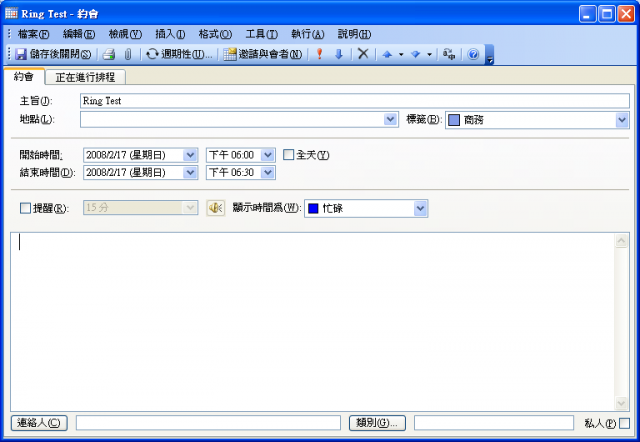Click the Subject field containing Ring Test
This screenshot has width=640, height=442.
(355, 101)
